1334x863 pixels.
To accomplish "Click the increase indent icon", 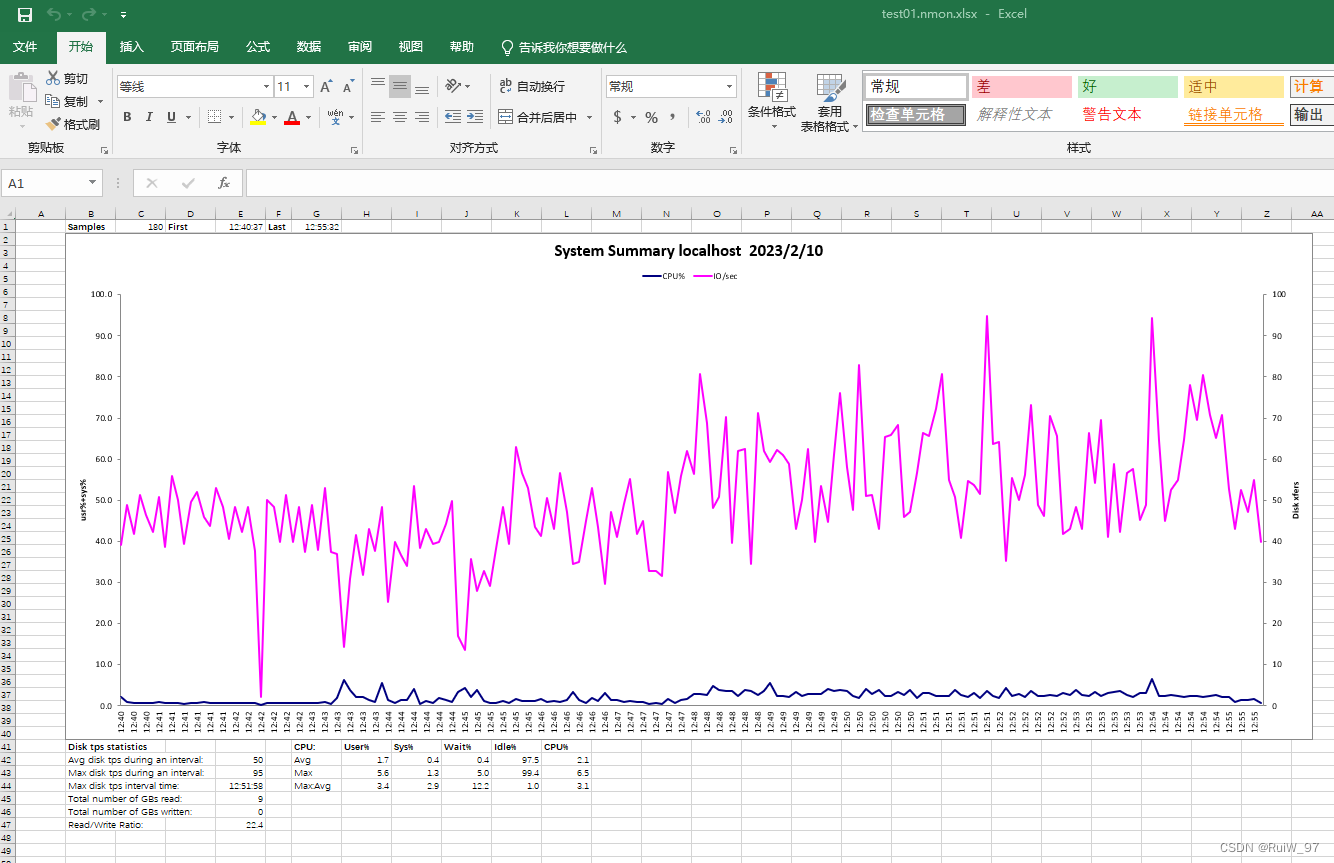I will (475, 117).
